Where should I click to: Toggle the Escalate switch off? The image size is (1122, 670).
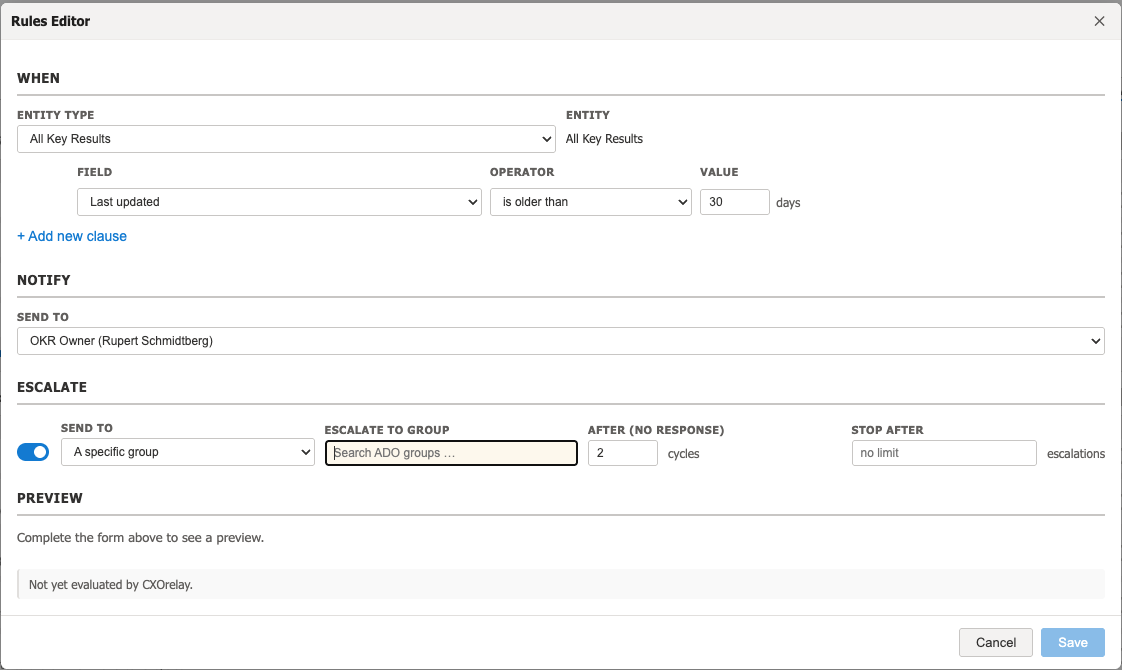pyautogui.click(x=33, y=452)
